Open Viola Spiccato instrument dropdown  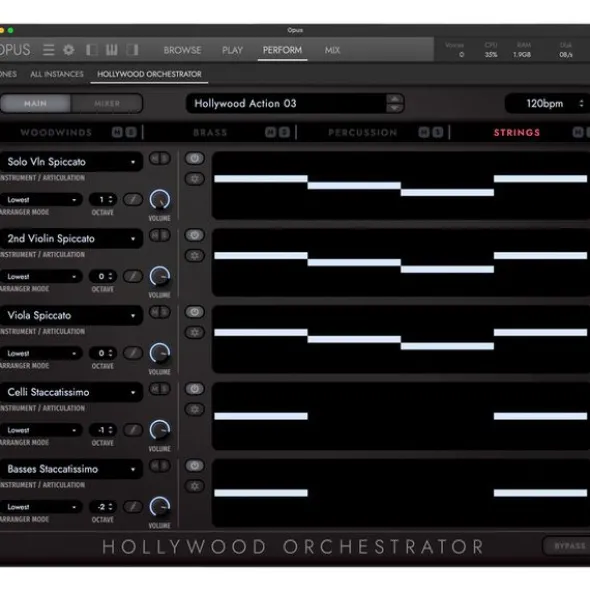(71, 315)
